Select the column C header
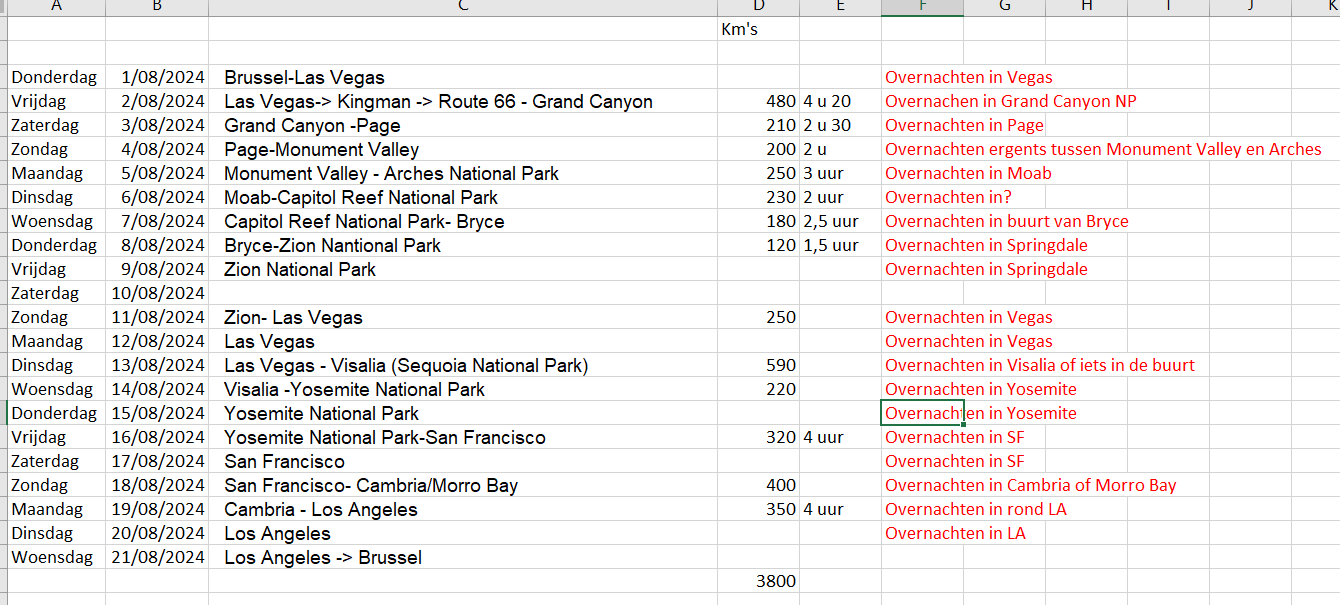 click(462, 7)
